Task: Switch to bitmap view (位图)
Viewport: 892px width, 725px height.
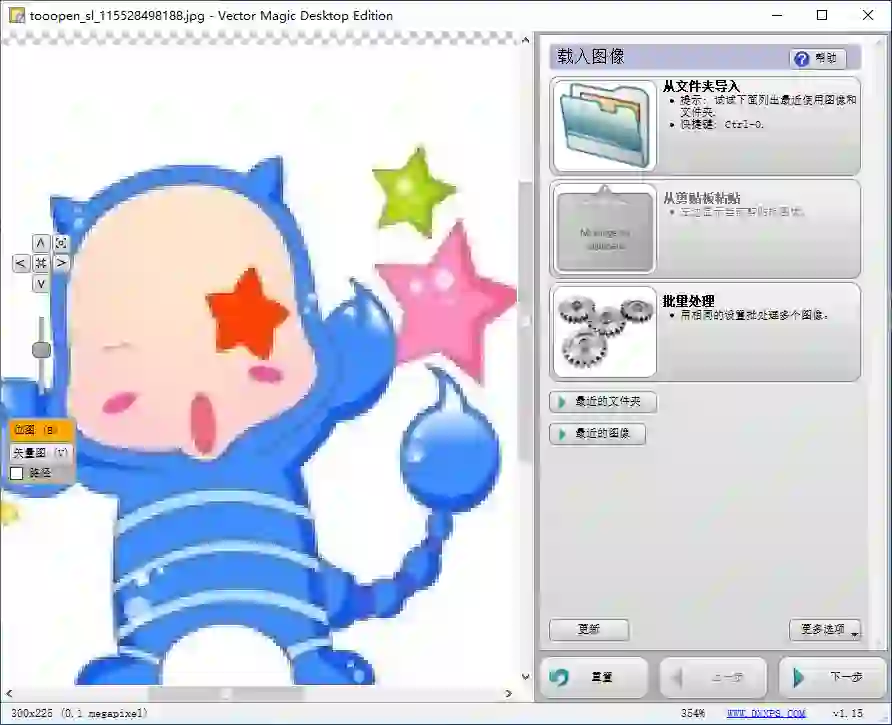Action: click(x=41, y=430)
